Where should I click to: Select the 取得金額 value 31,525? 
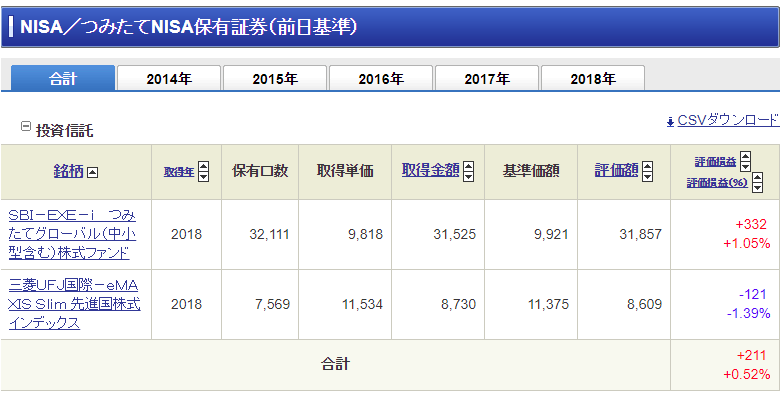454,234
